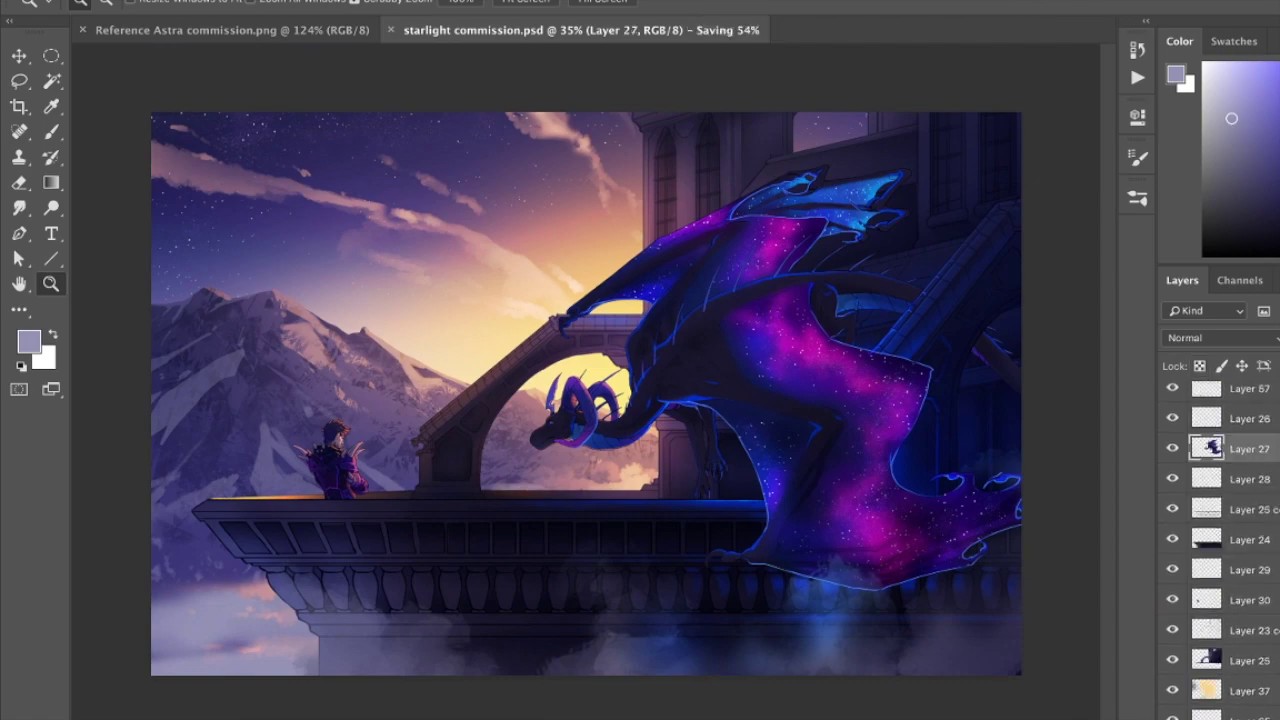This screenshot has width=1280, height=720.
Task: Hide Layer 29
Action: [x=1172, y=569]
